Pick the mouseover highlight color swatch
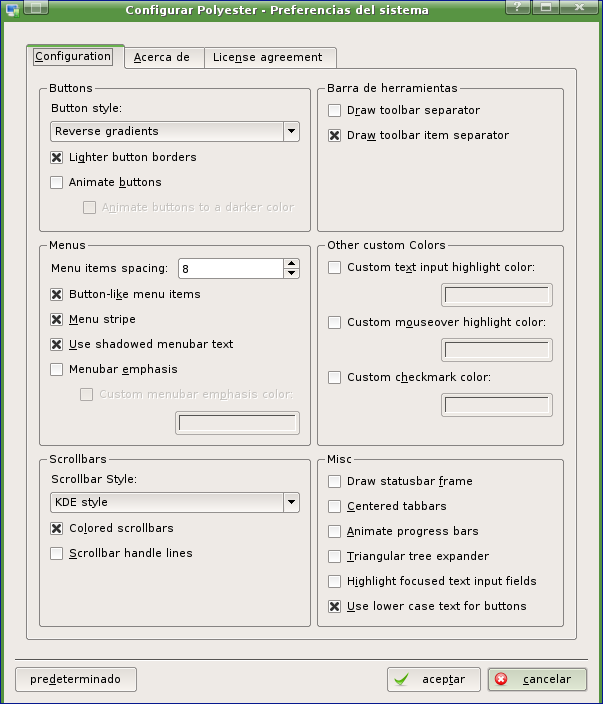Viewport: 603px width, 704px height. [x=497, y=350]
